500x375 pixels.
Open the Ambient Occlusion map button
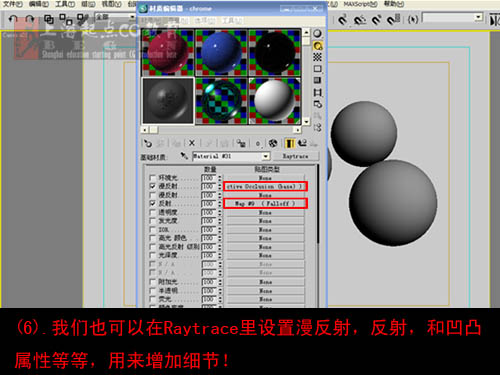pos(265,186)
